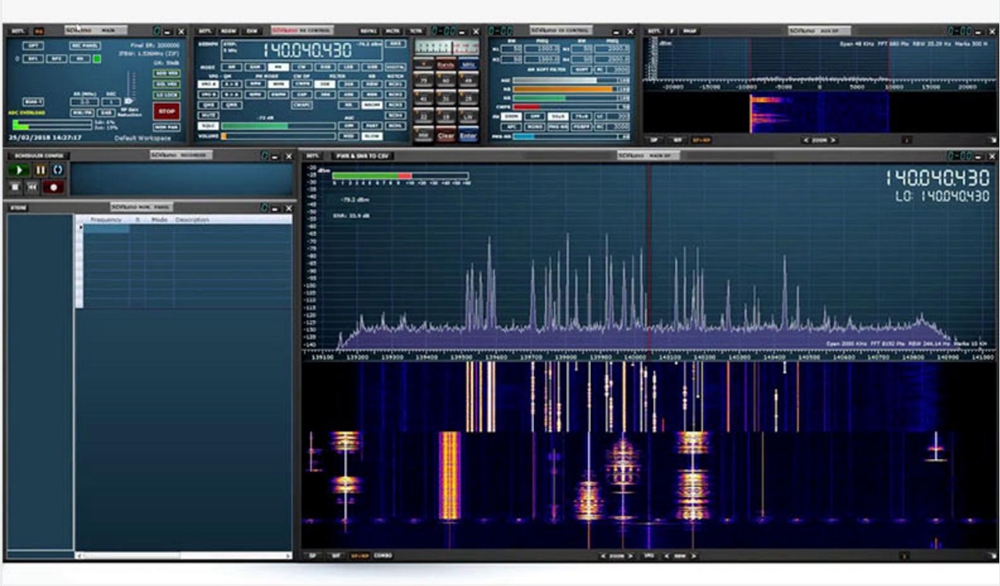This screenshot has width=1000, height=586.
Task: Switch to the COMBO display tab
Action: coord(383,555)
